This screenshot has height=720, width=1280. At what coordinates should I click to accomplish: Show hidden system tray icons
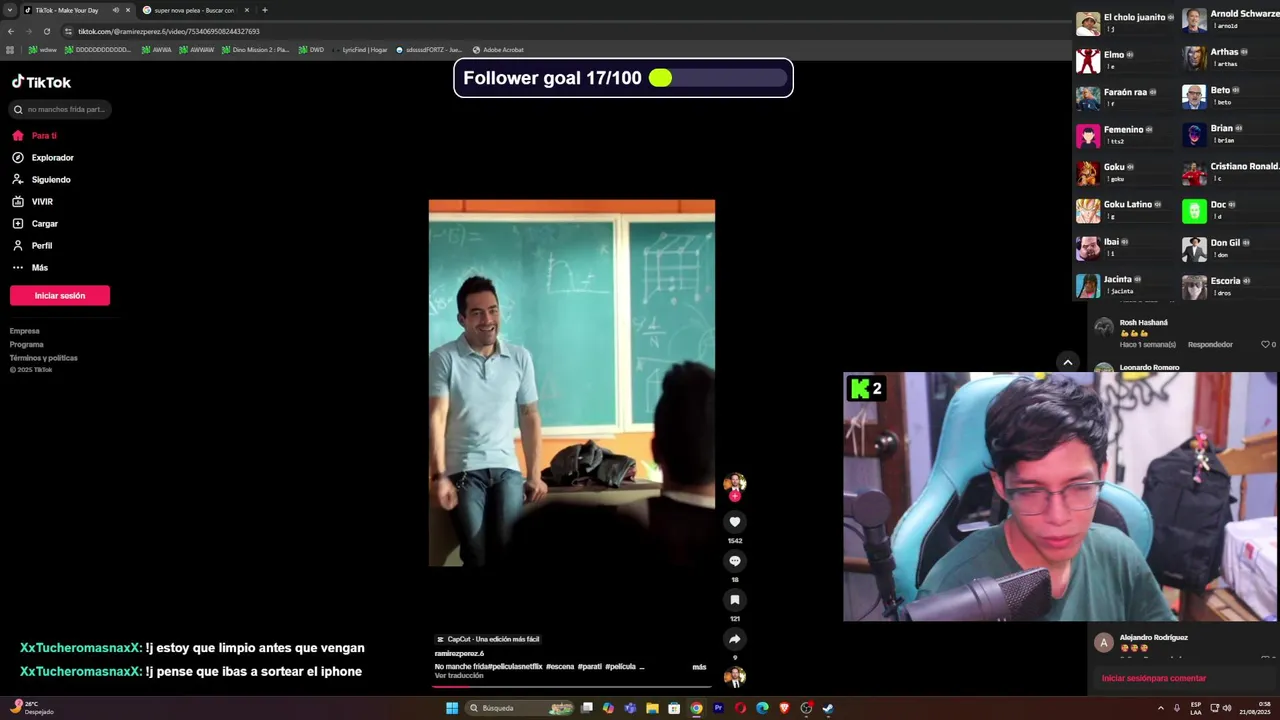click(x=1161, y=708)
